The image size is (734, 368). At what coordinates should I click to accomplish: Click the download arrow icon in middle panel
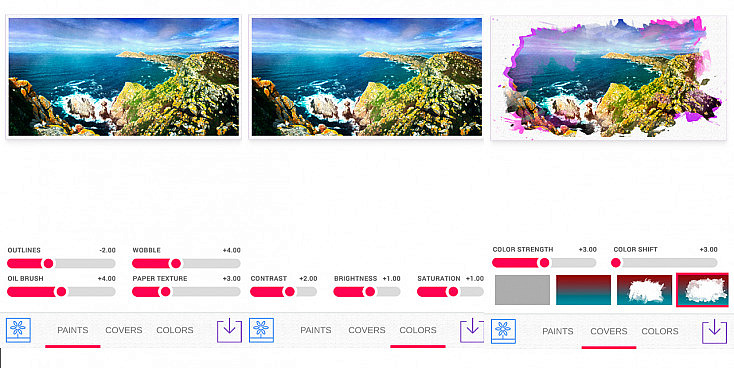point(472,331)
